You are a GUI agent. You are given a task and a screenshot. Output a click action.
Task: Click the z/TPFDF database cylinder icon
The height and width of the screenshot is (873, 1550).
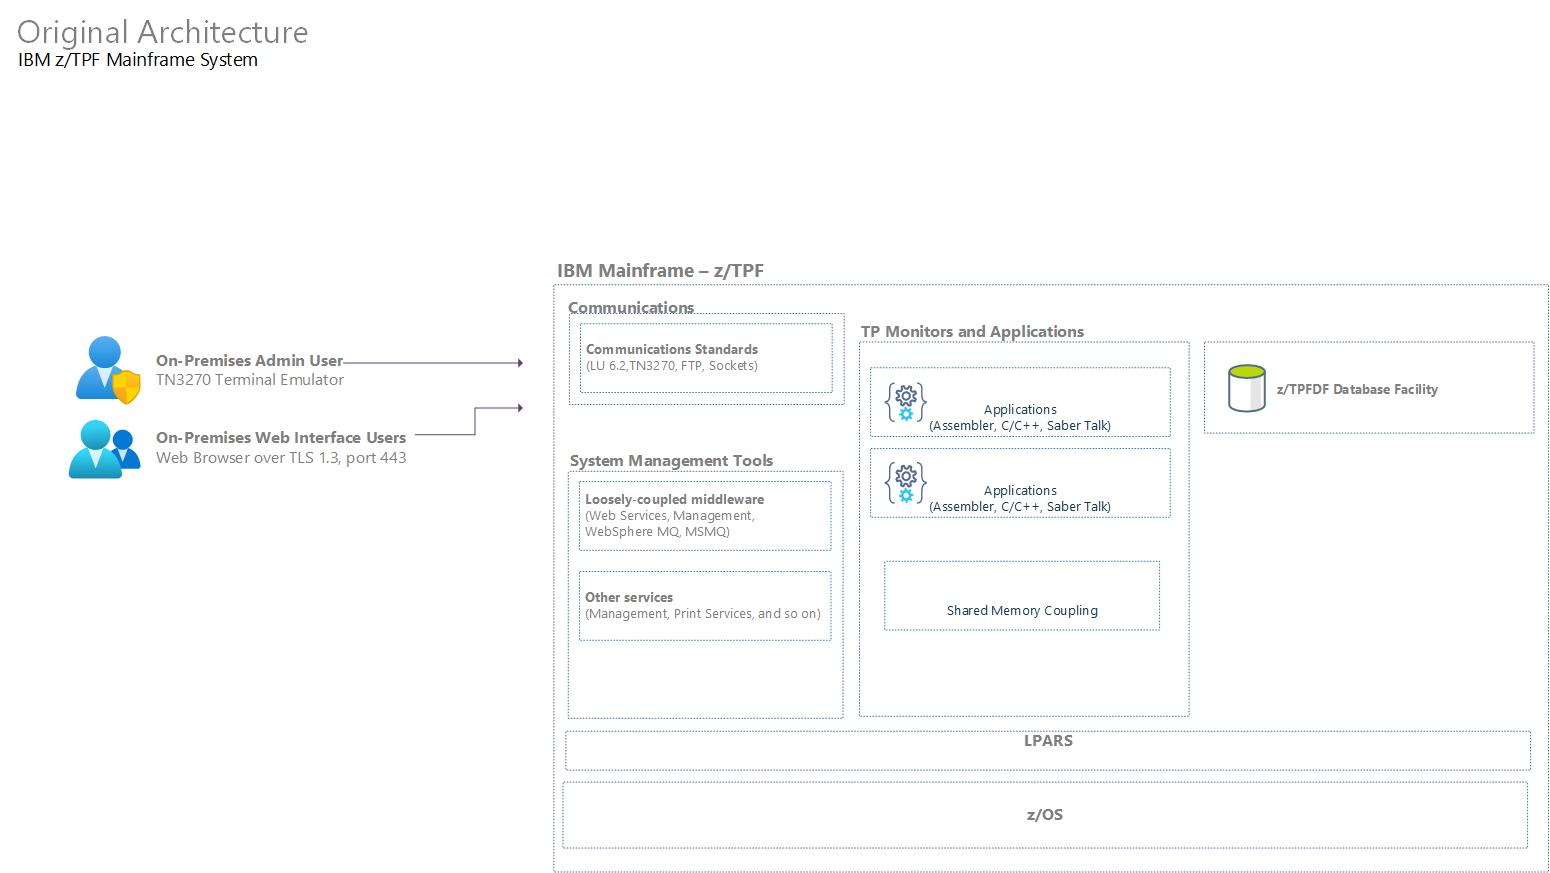tap(1247, 388)
